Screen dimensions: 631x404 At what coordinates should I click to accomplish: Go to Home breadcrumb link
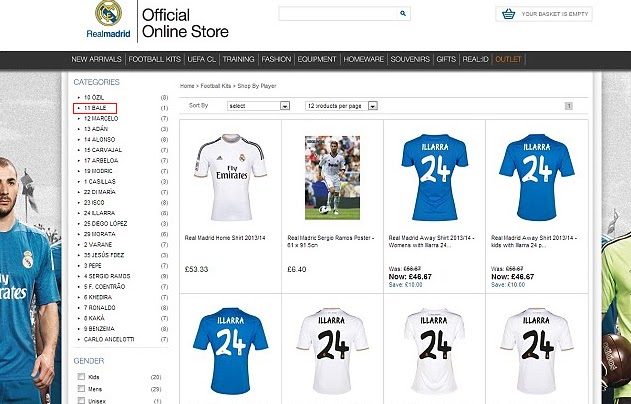[x=187, y=86]
